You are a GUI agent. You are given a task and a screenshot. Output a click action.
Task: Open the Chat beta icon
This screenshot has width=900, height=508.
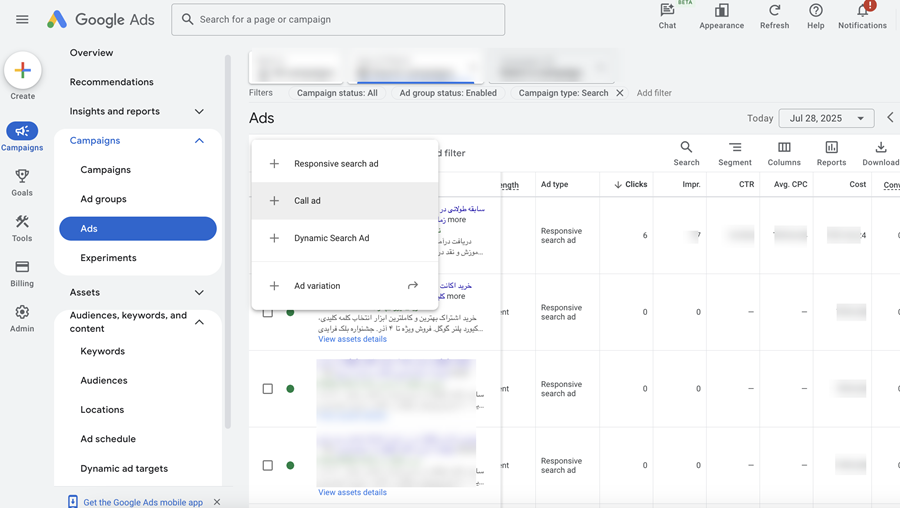click(x=667, y=10)
